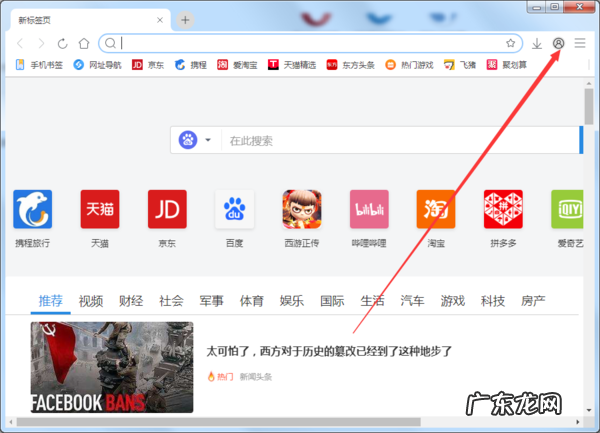Image resolution: width=600 pixels, height=433 pixels.
Task: Switch to the 房产 tab
Action: tap(533, 301)
